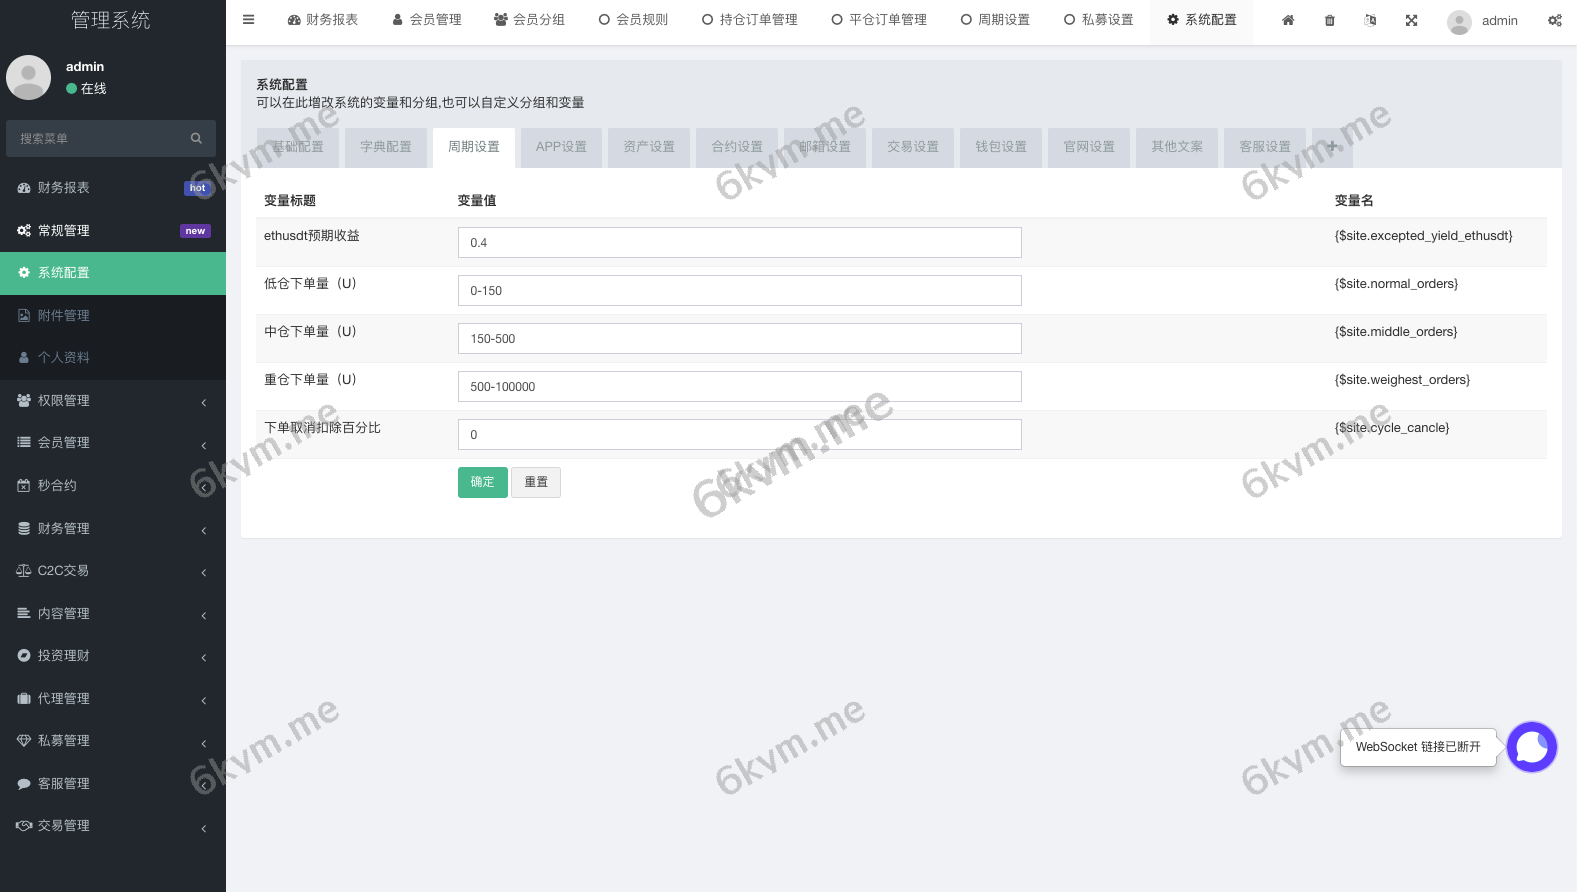Click the search magnifier icon in sidebar
The width and height of the screenshot is (1577, 892).
(x=196, y=138)
